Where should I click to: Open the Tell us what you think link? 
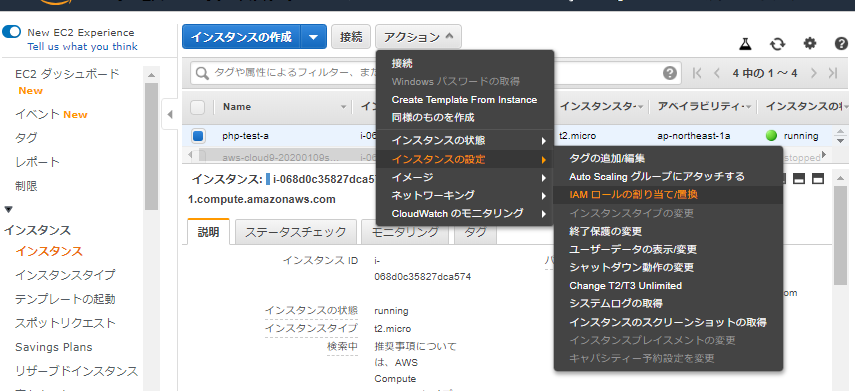82,46
